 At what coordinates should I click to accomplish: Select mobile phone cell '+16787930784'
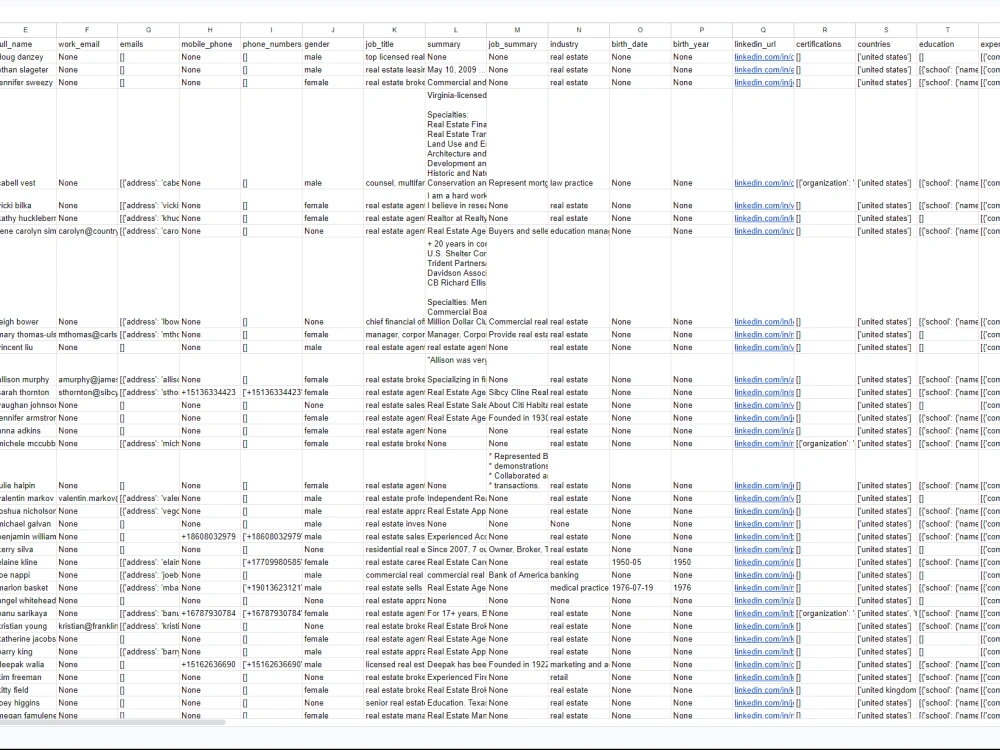[x=210, y=614]
